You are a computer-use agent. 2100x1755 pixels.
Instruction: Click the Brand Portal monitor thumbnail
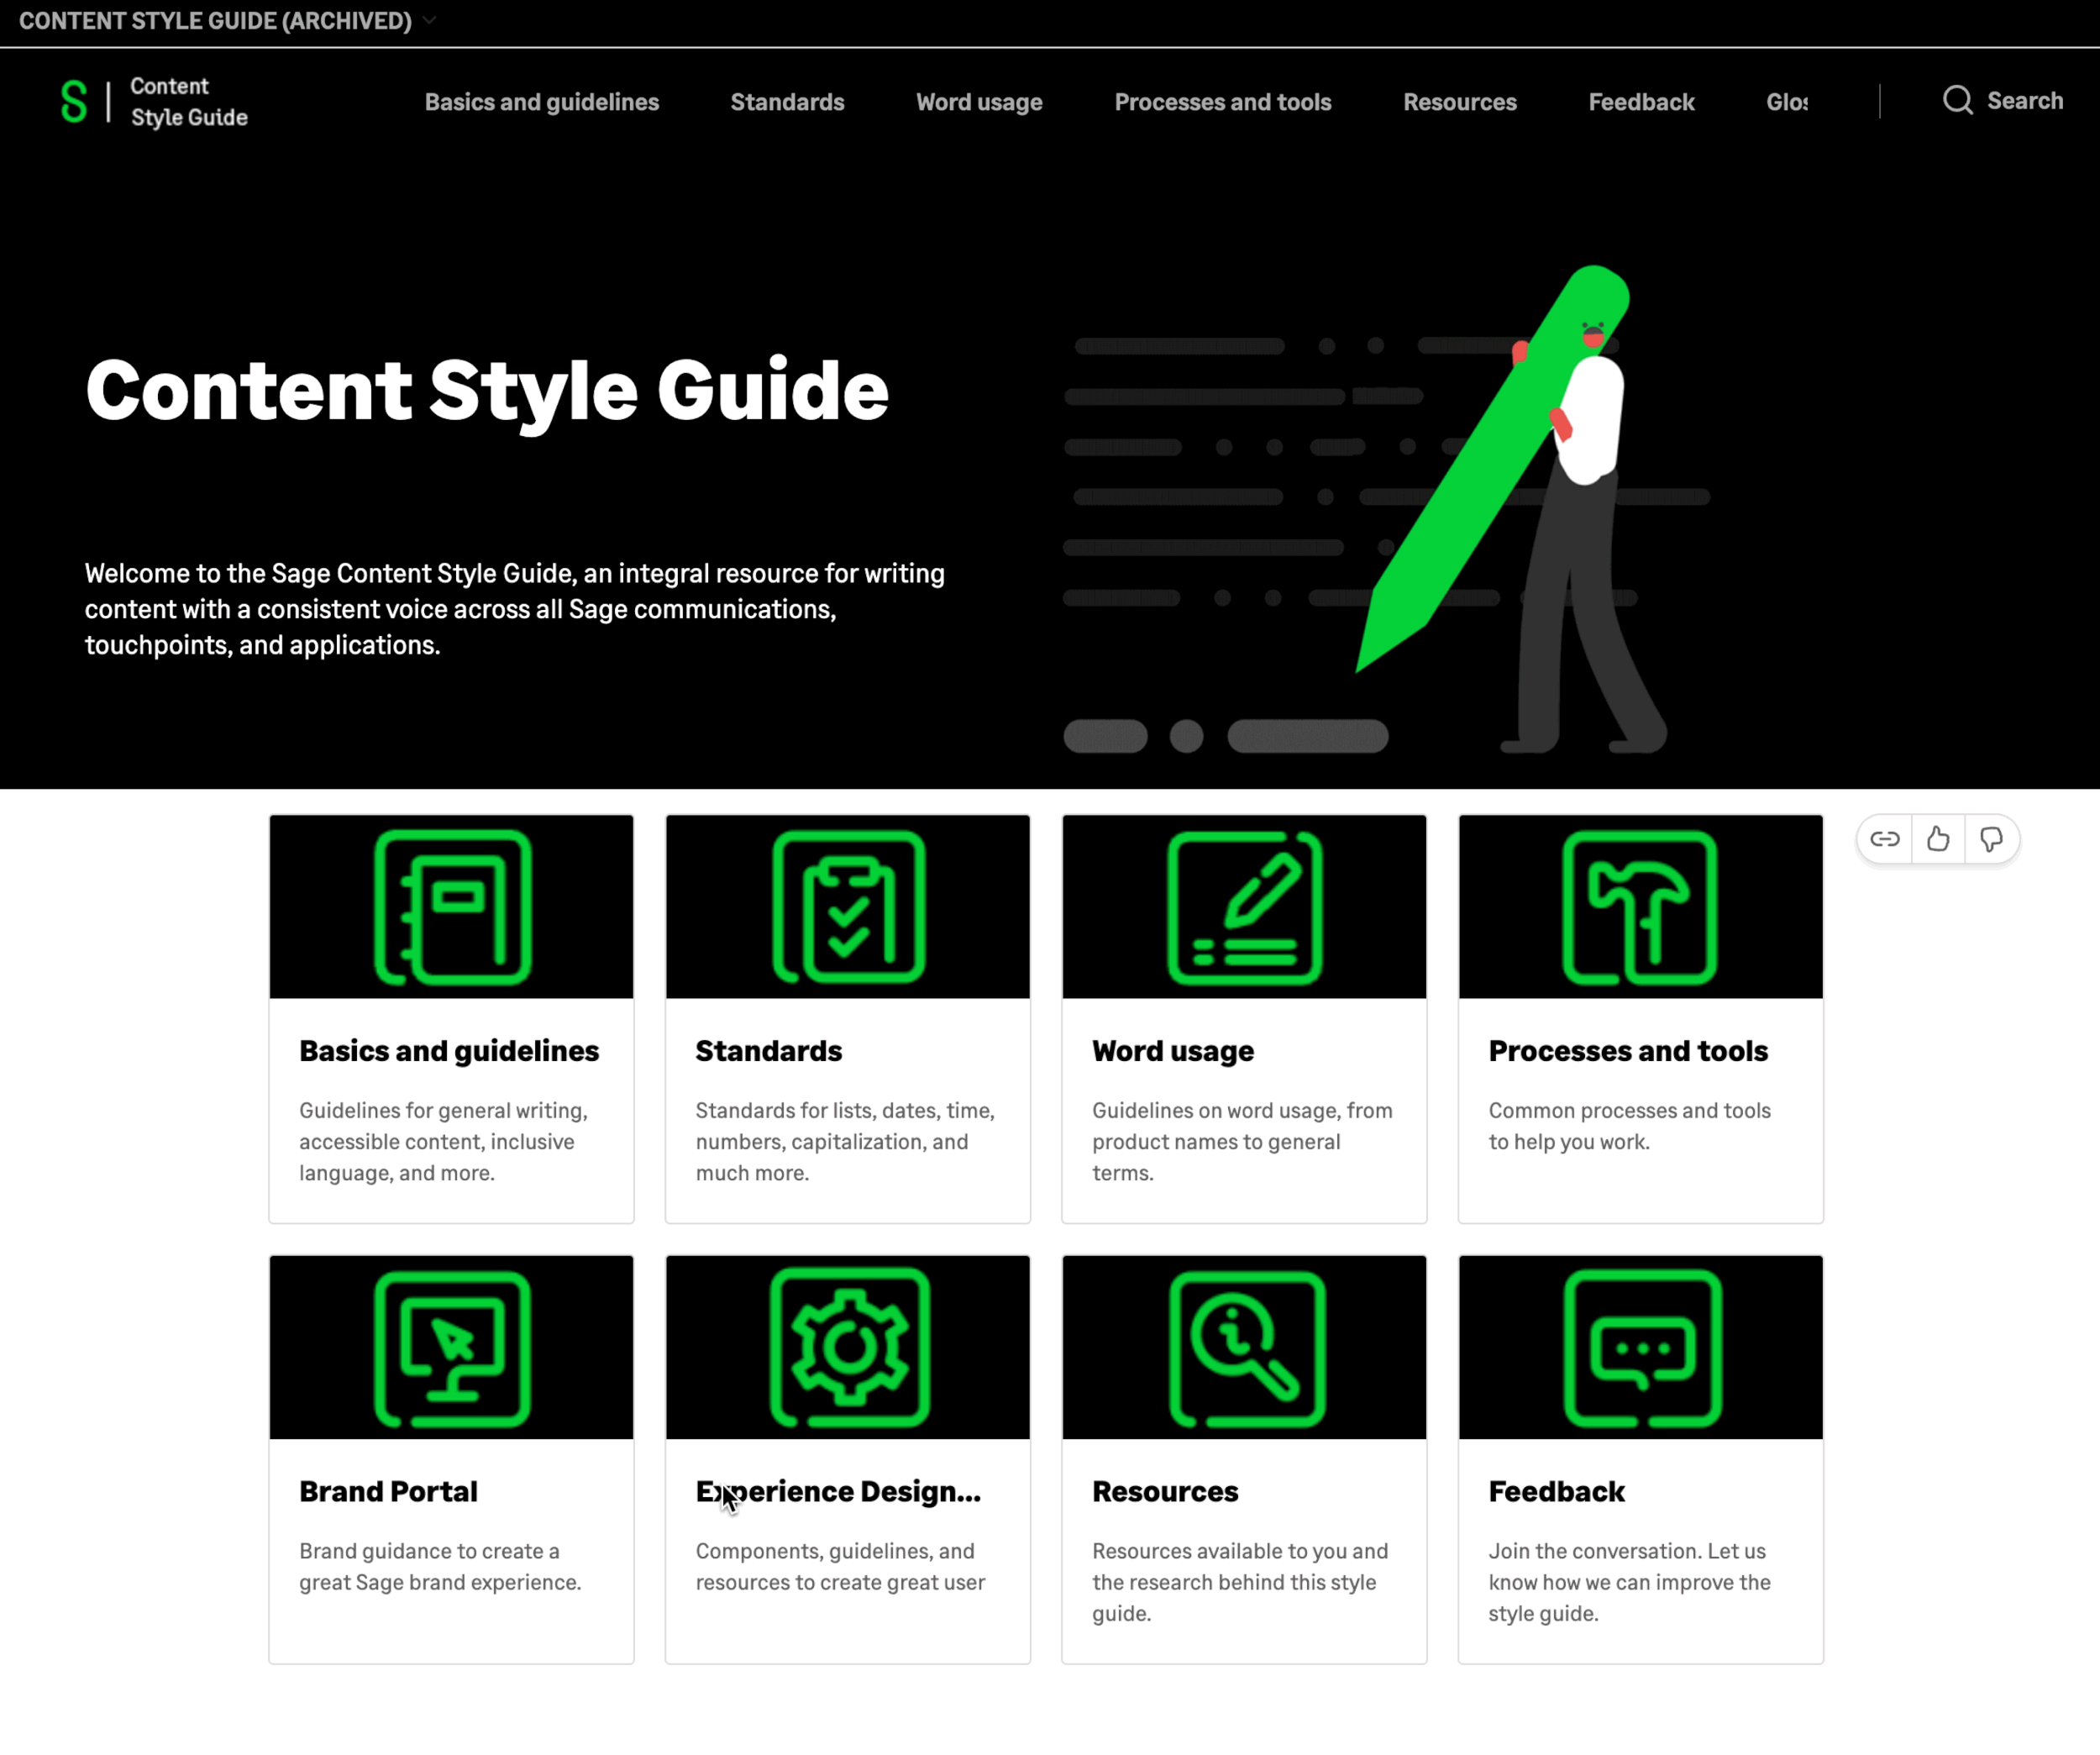tap(452, 1347)
